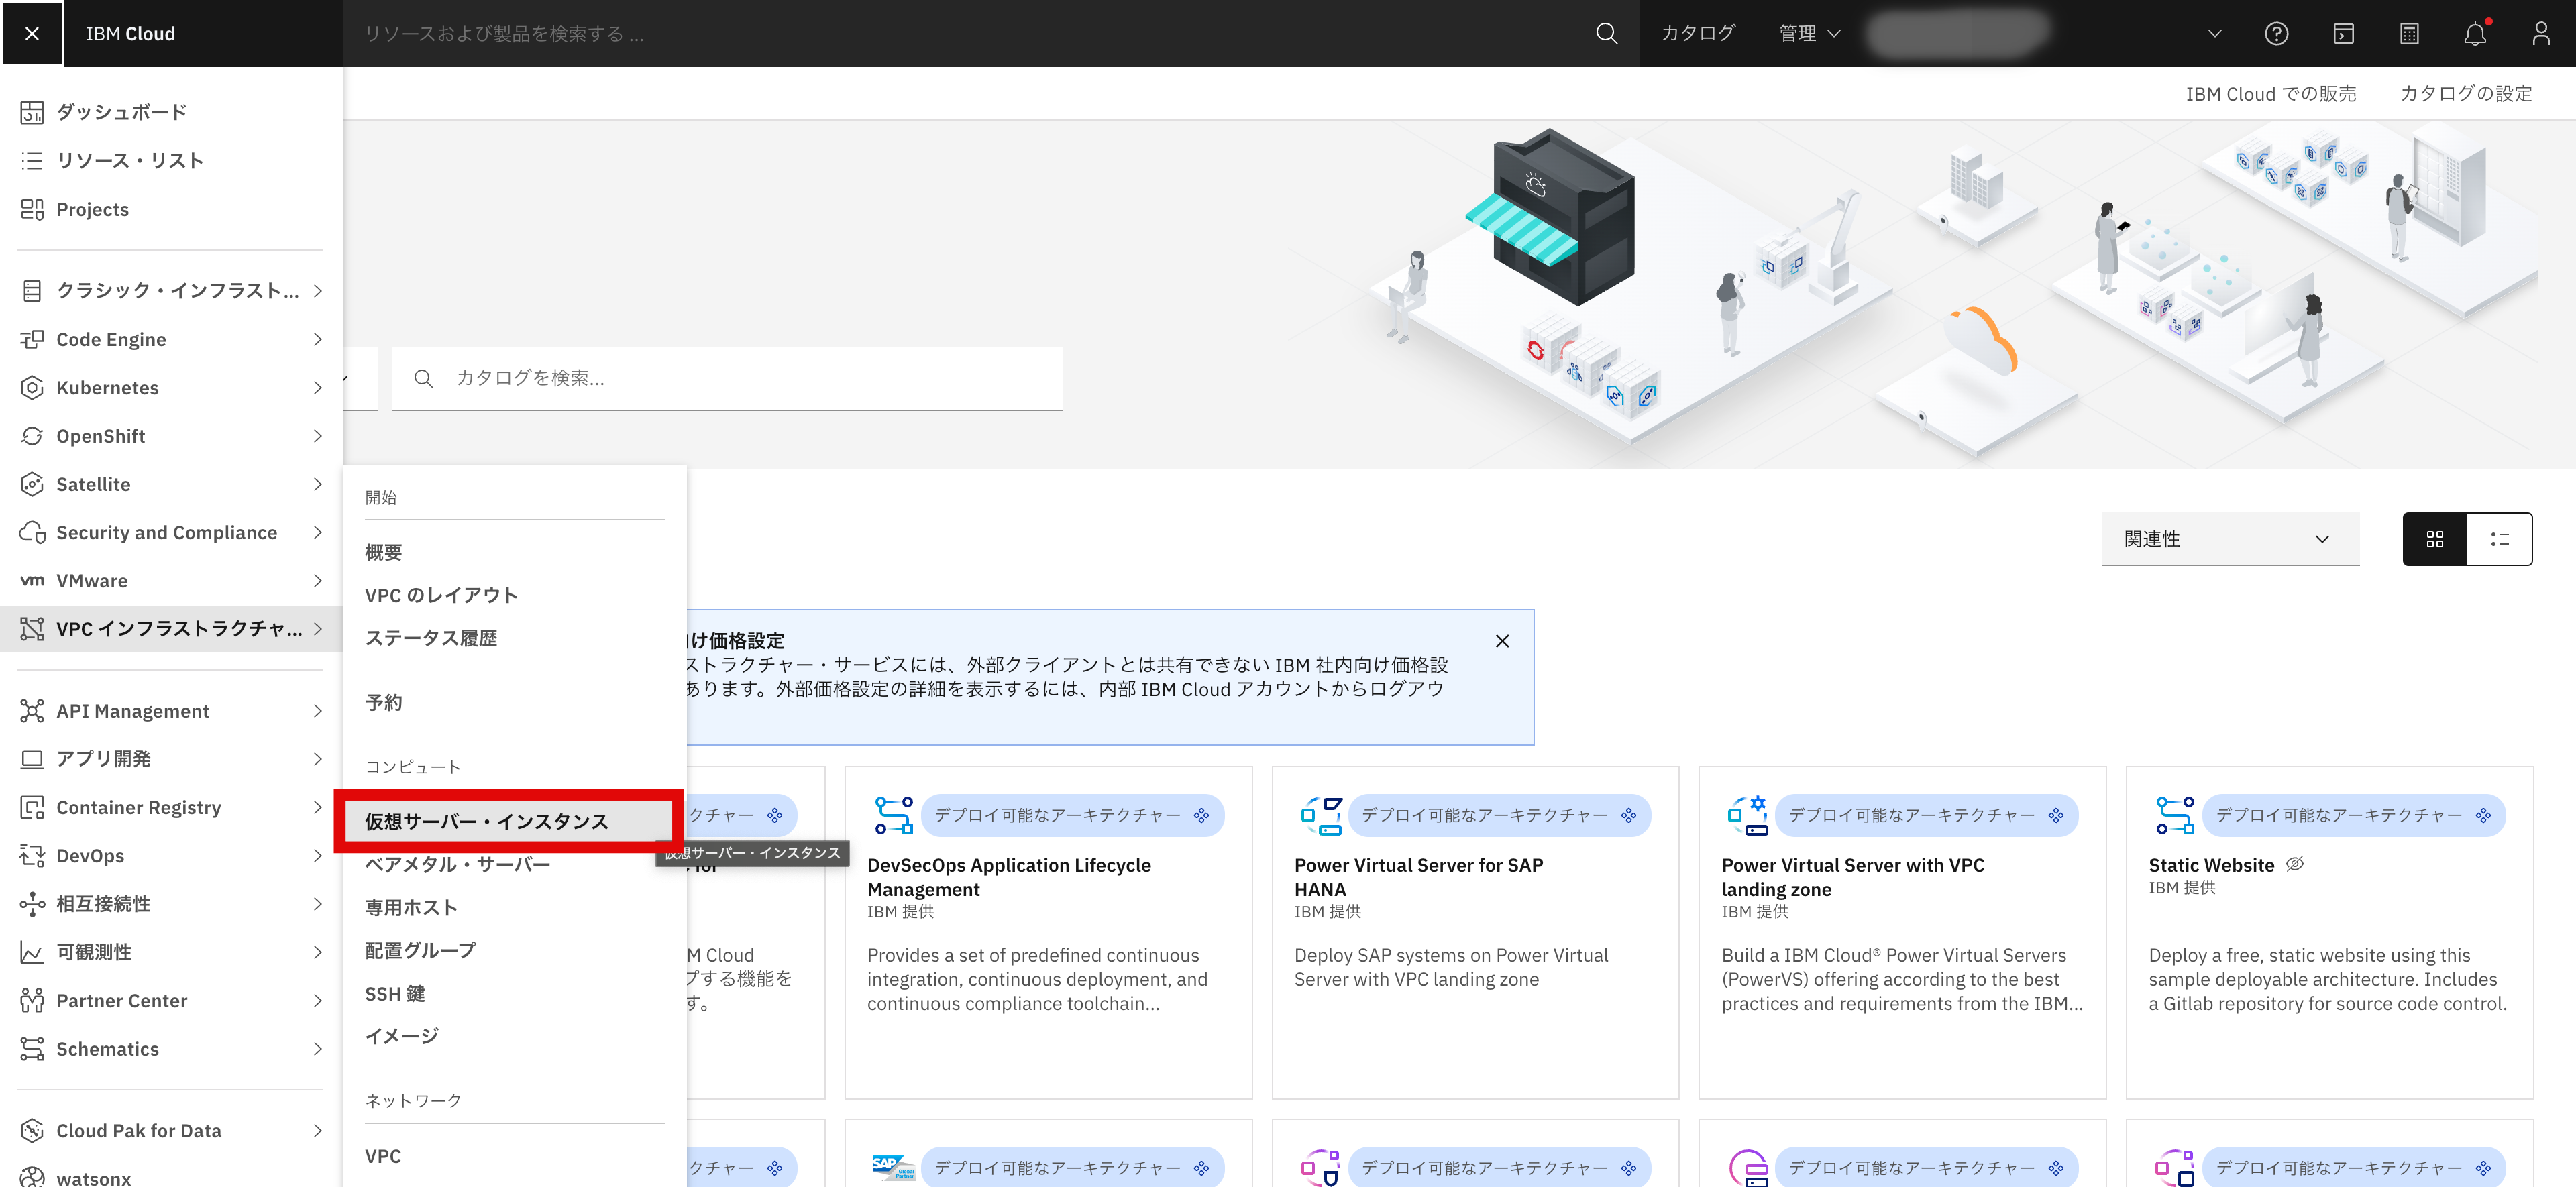Image resolution: width=2576 pixels, height=1187 pixels.
Task: Open the カタログの設定 link
Action: (x=2466, y=94)
